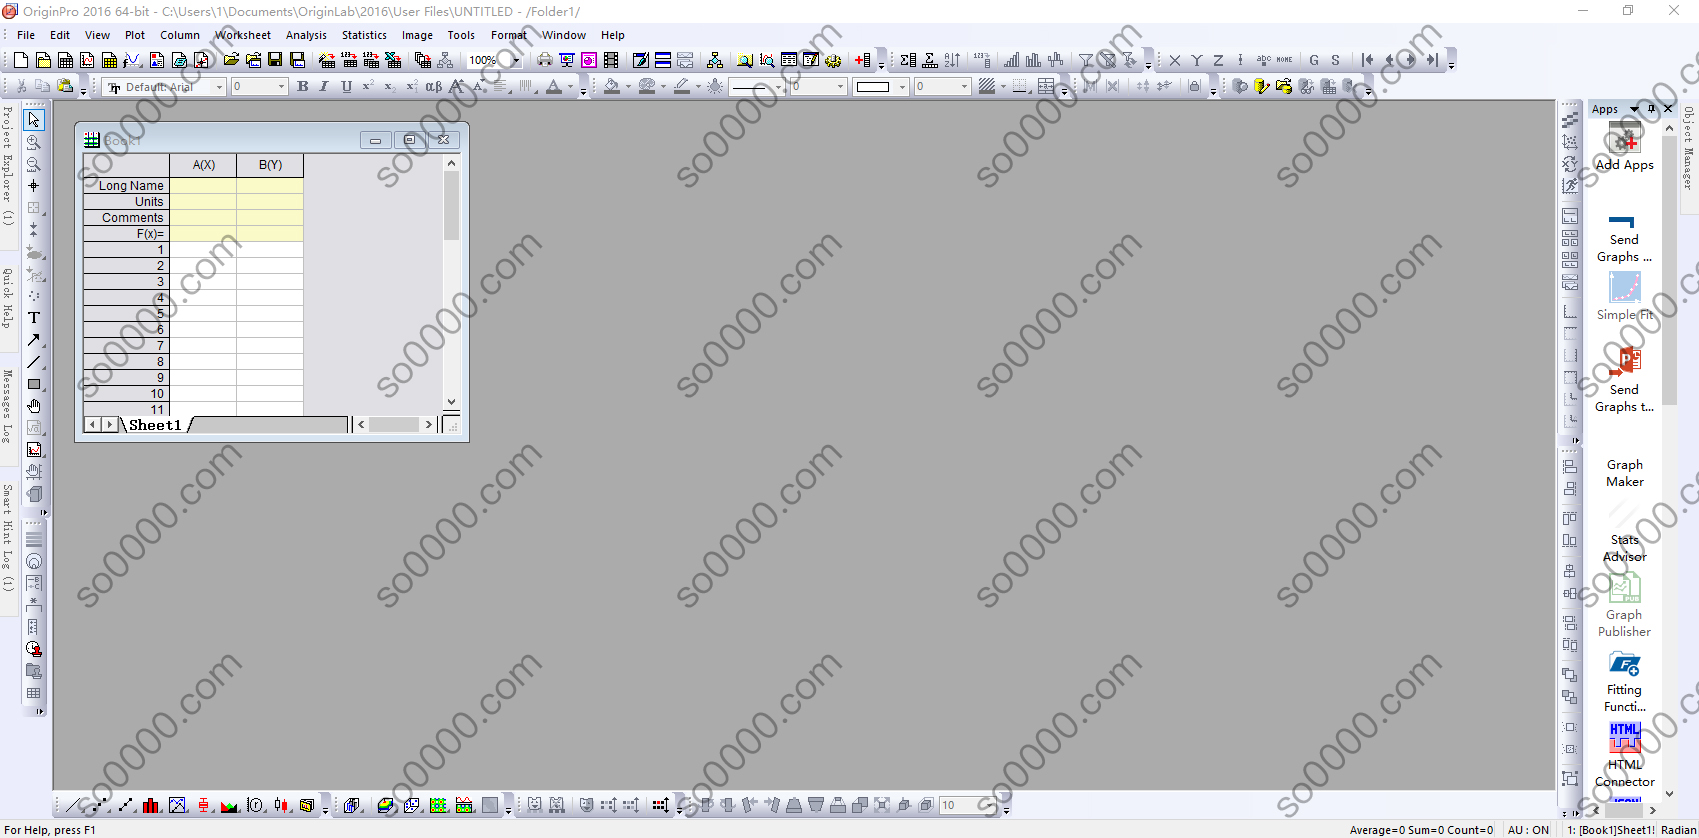Open the Worksheet menu
The width and height of the screenshot is (1699, 838).
tap(243, 35)
